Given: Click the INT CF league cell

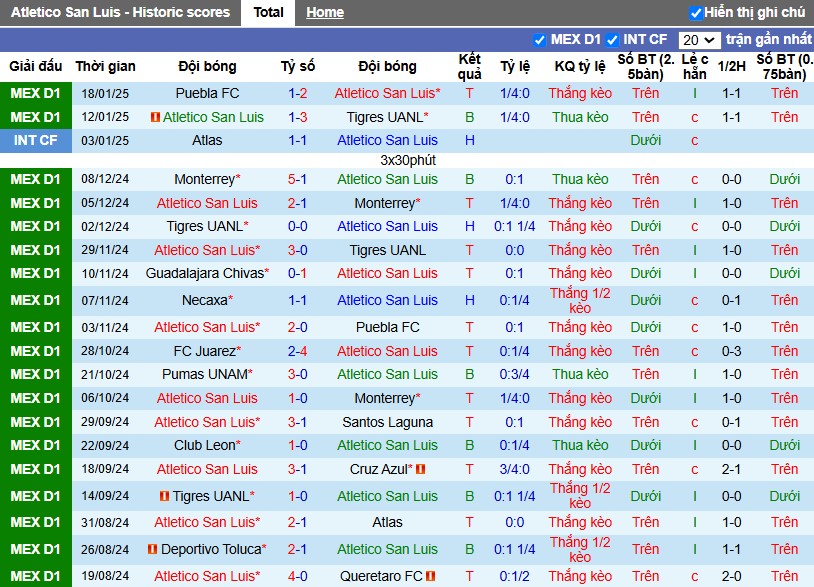Looking at the screenshot, I should coord(36,140).
